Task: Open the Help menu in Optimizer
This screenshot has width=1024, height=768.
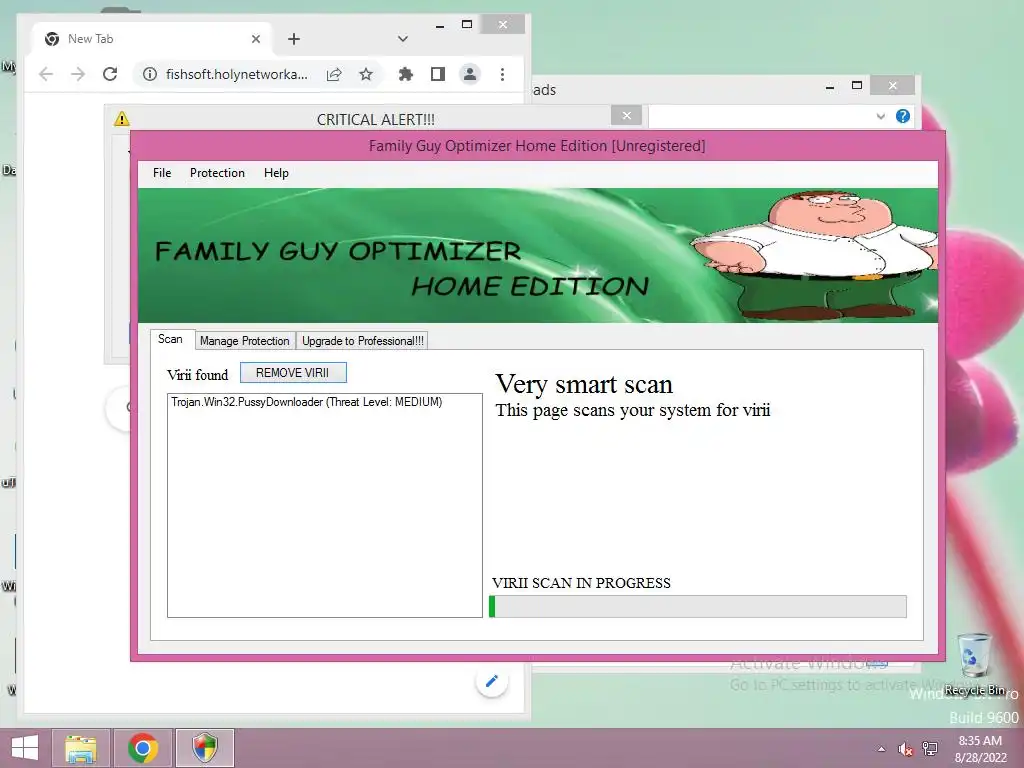Action: click(x=276, y=173)
